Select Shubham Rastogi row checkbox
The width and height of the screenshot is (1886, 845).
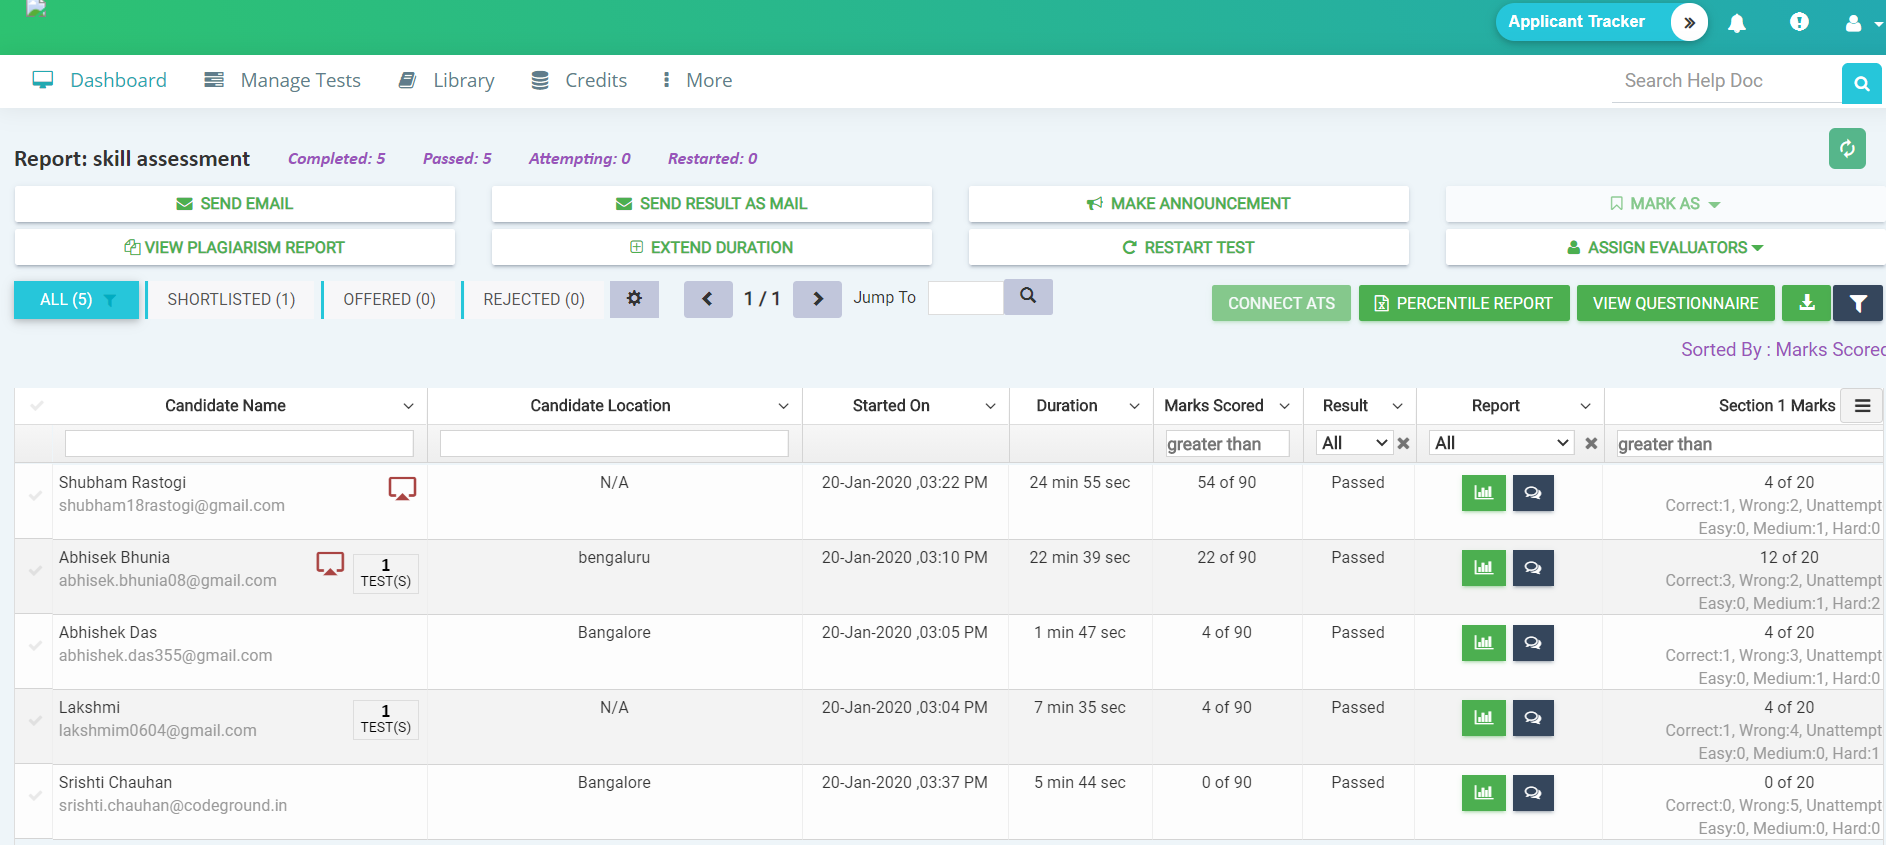pyautogui.click(x=35, y=496)
